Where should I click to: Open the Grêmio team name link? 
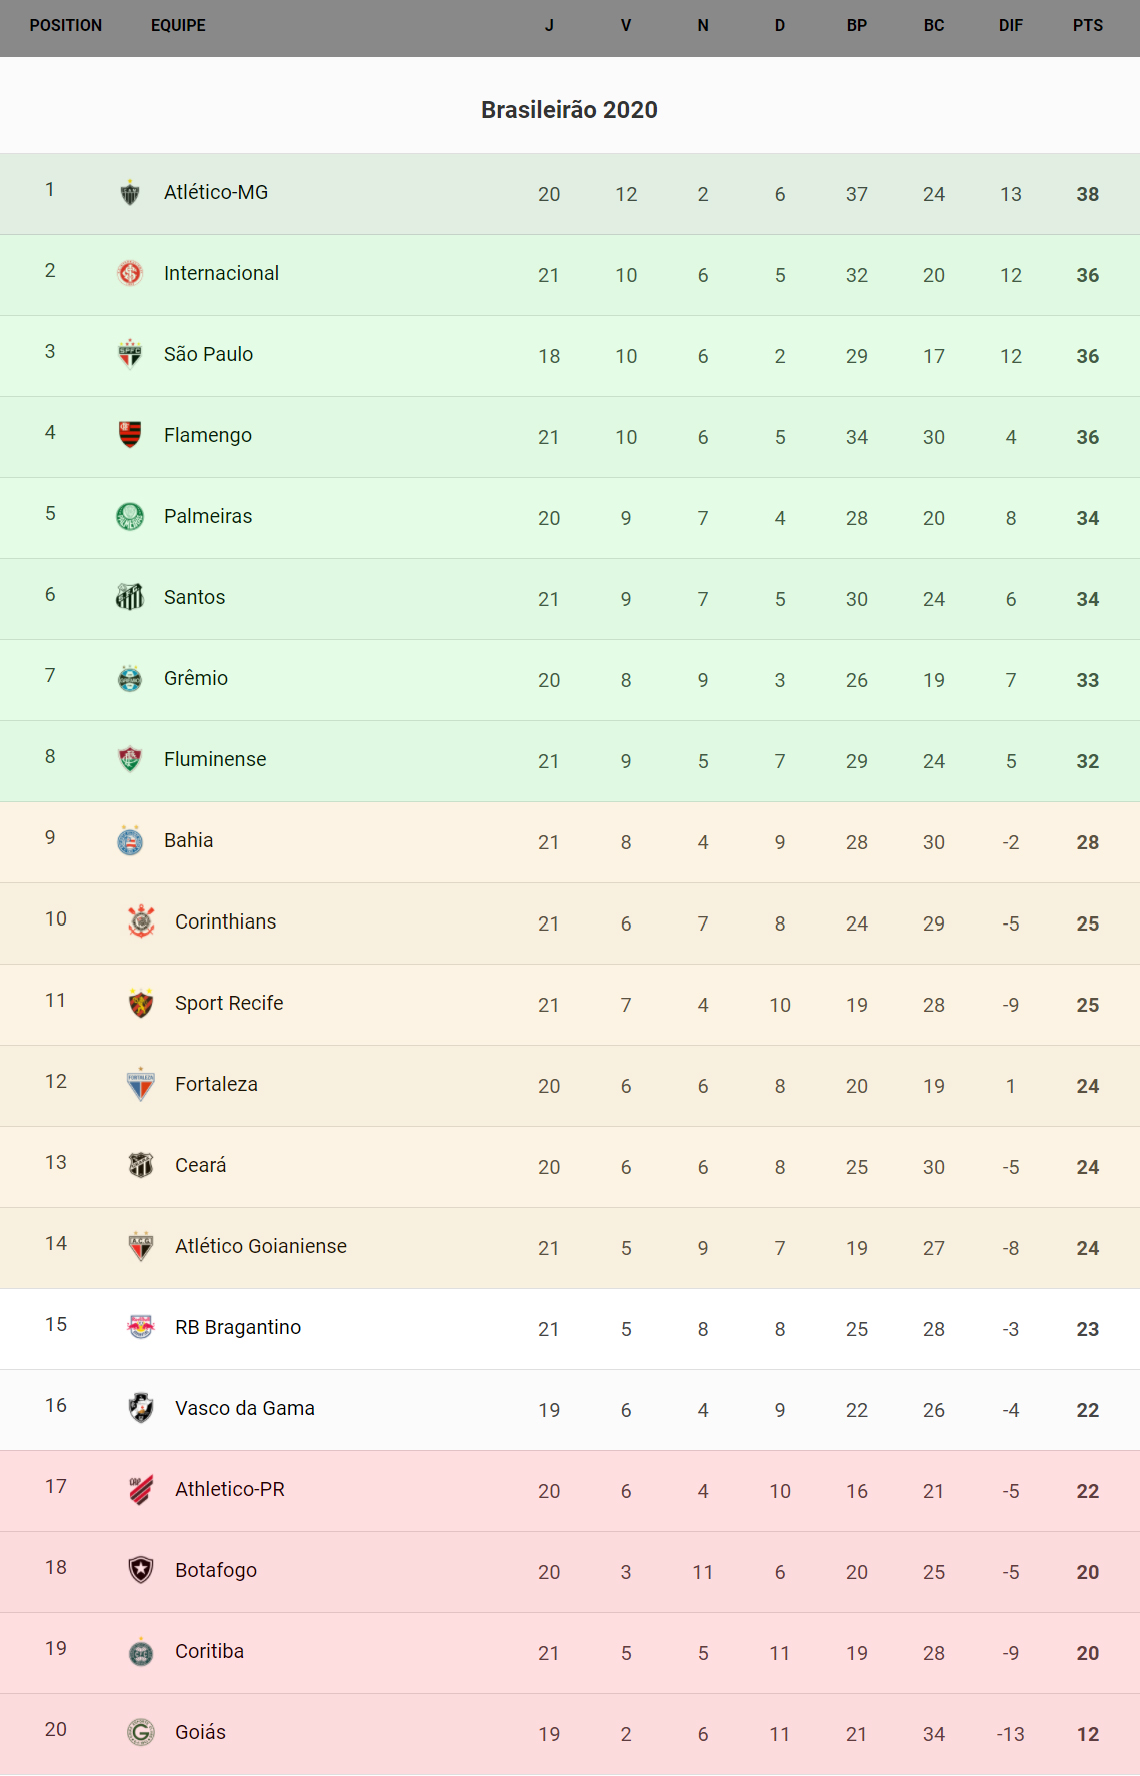click(x=196, y=678)
